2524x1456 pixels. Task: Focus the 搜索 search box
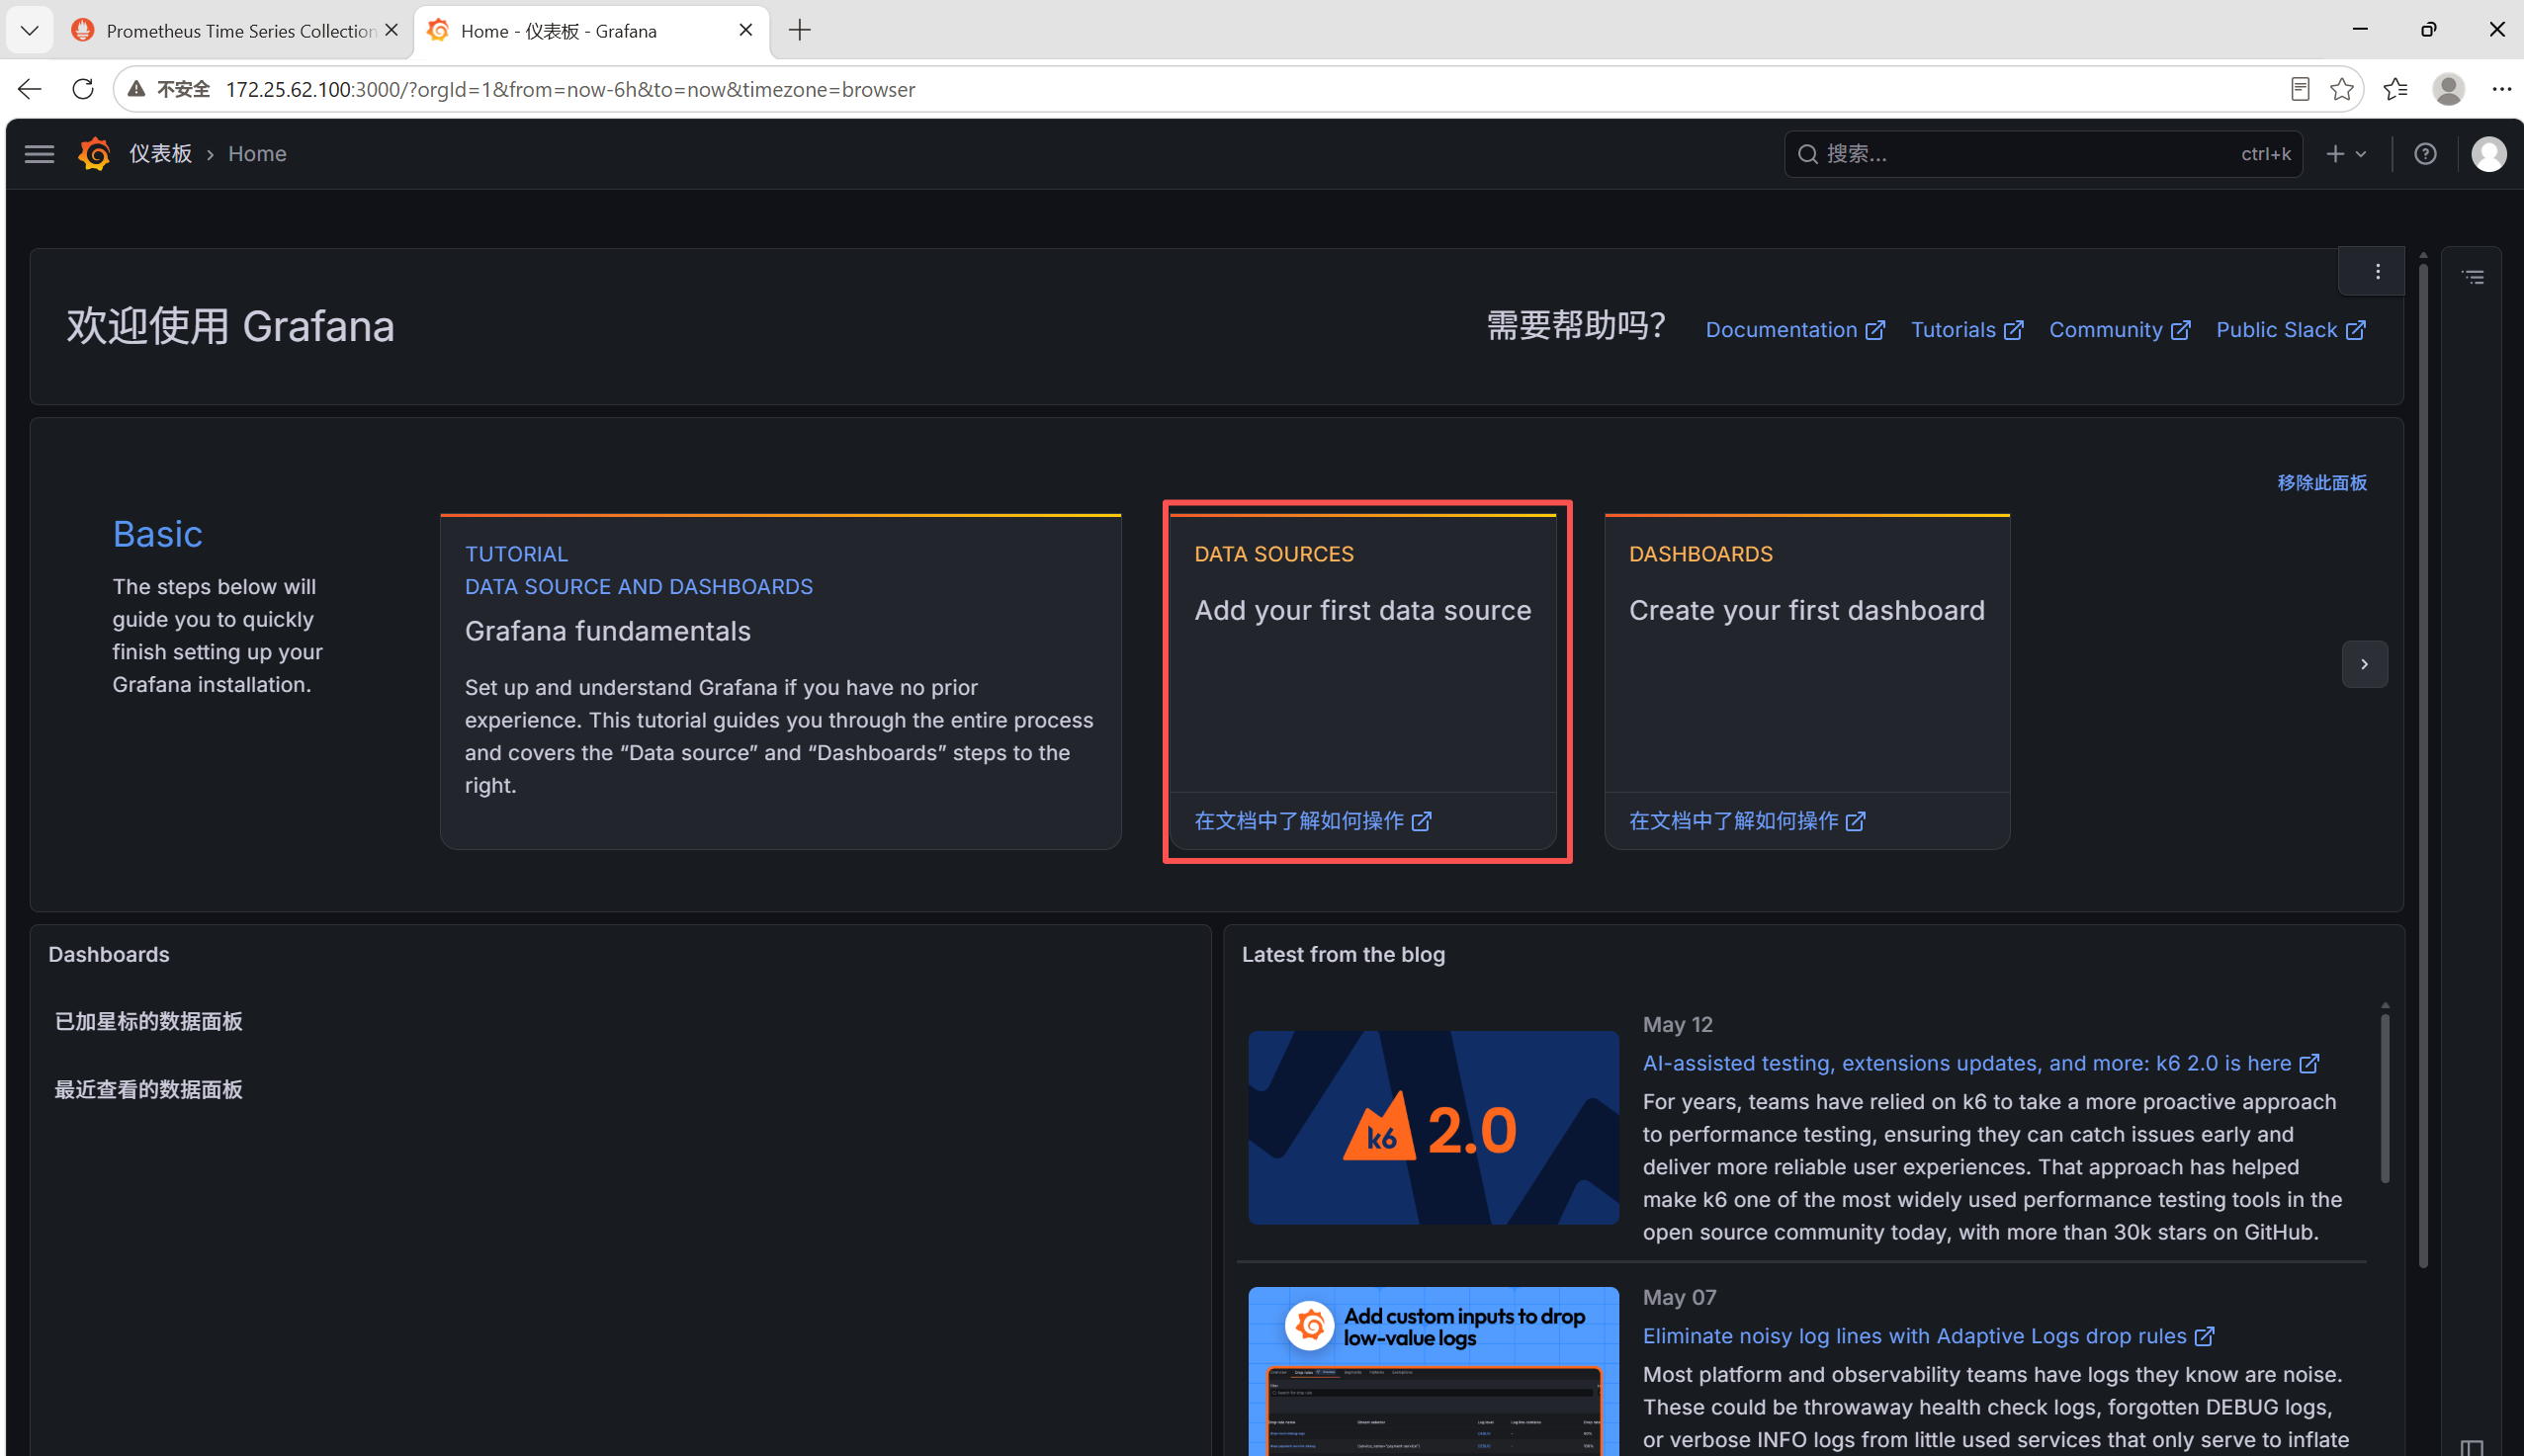(2043, 154)
